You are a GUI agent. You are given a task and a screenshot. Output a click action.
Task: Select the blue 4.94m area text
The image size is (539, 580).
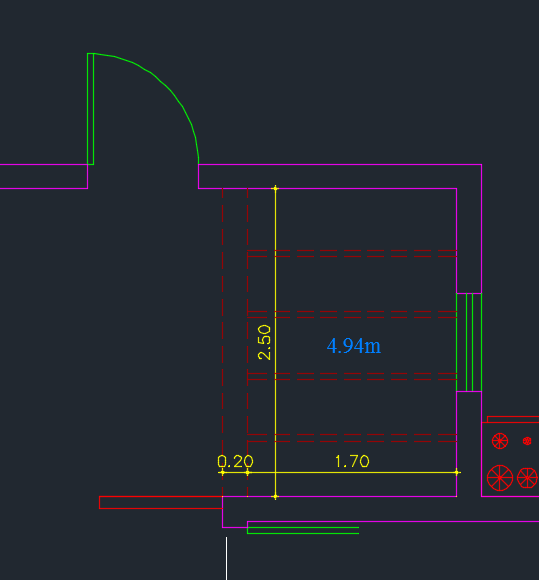(354, 346)
